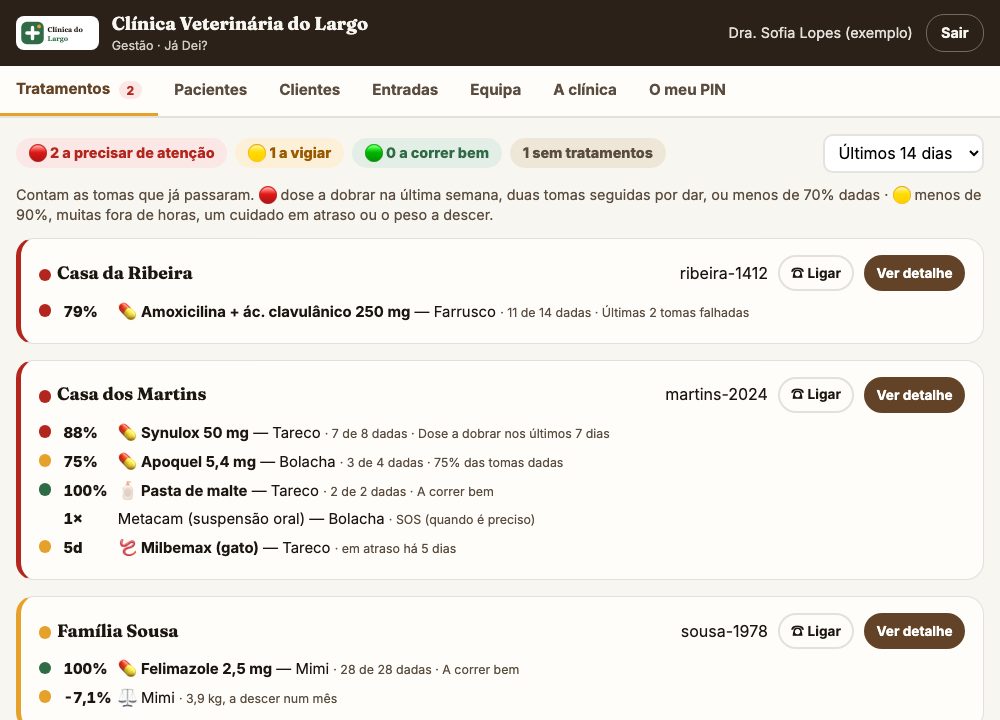Open the Entradas tab
The height and width of the screenshot is (720, 1000).
coord(405,90)
